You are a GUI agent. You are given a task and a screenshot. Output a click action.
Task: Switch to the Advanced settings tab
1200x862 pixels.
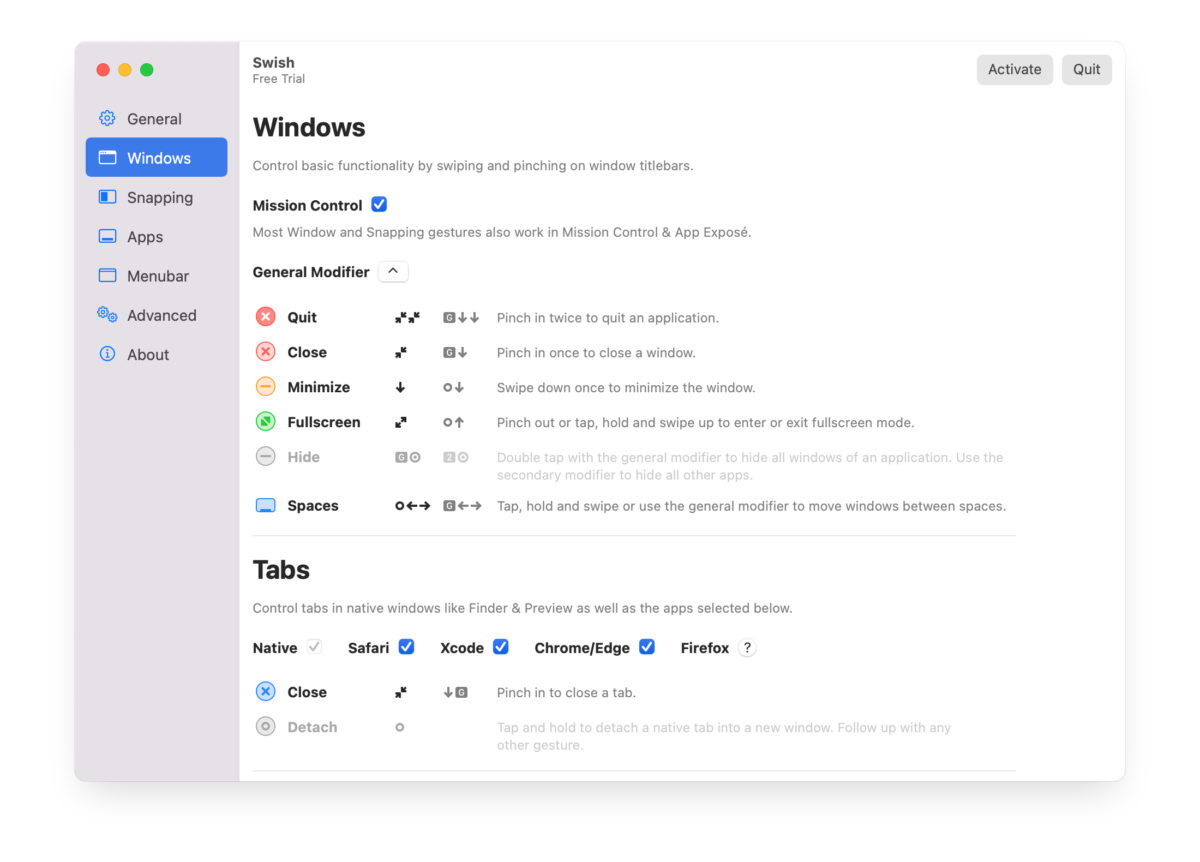tap(157, 315)
